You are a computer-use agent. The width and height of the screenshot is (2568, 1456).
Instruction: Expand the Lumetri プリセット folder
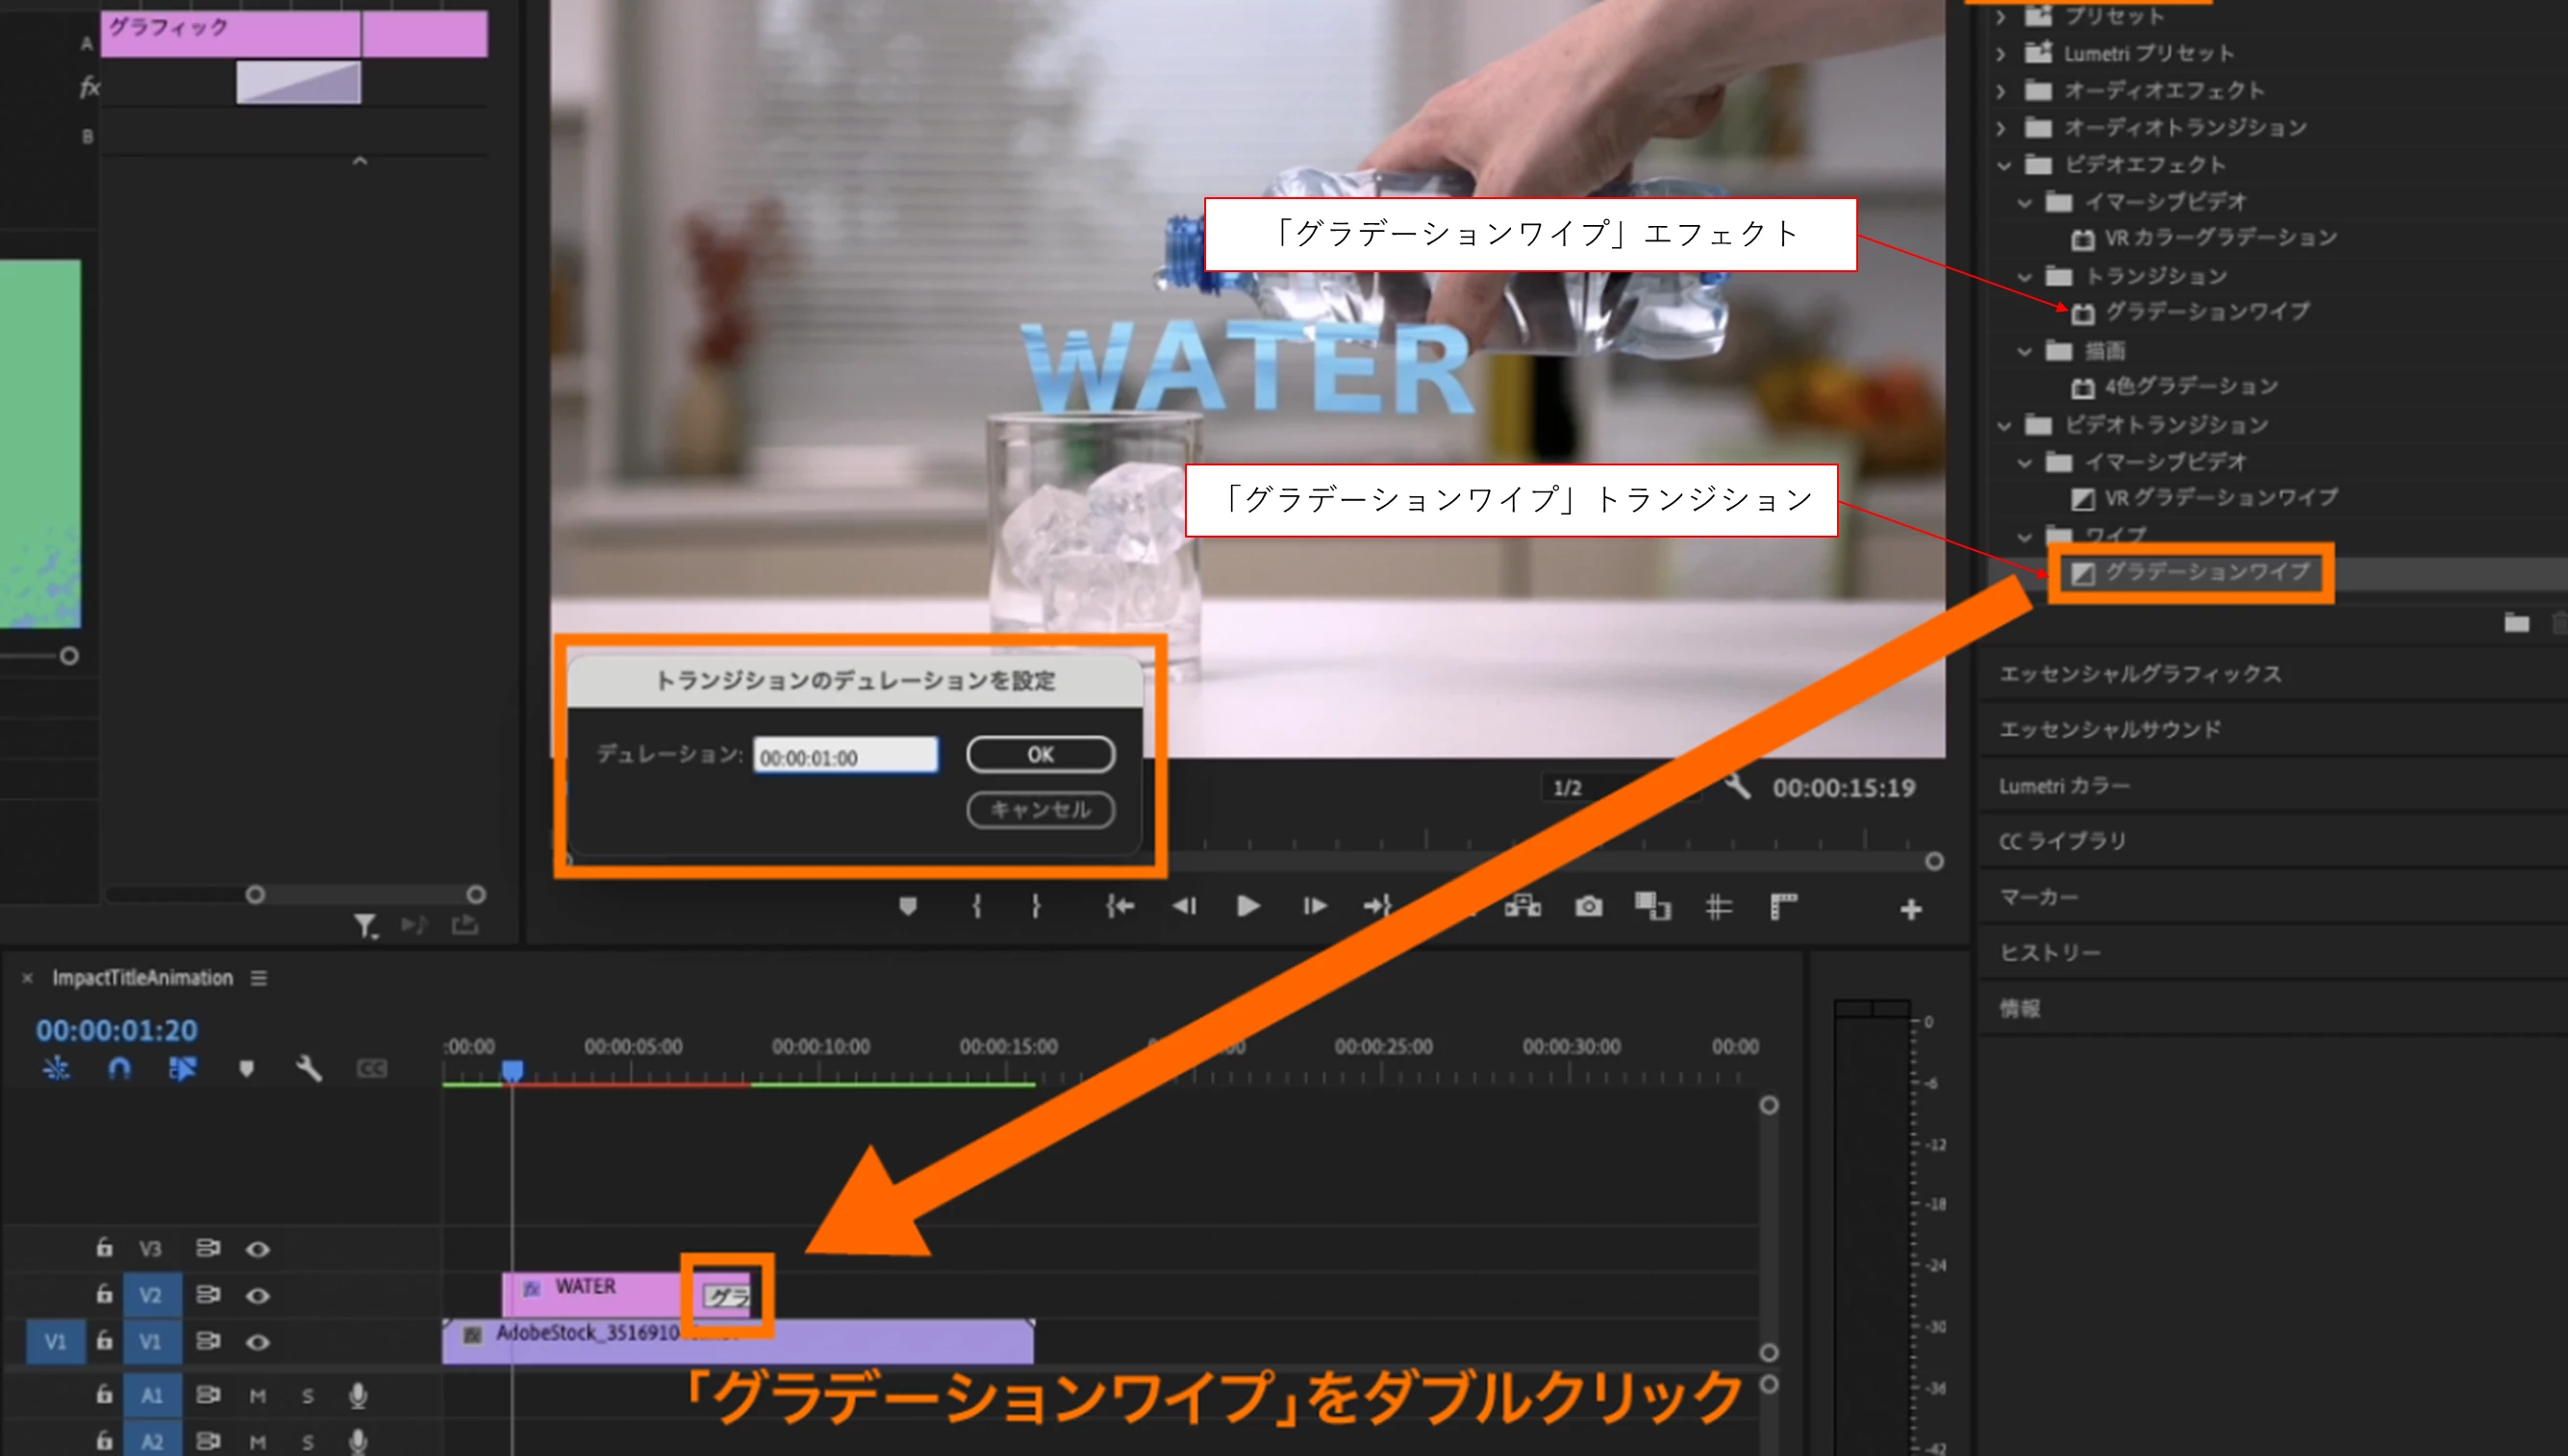coord(2000,53)
